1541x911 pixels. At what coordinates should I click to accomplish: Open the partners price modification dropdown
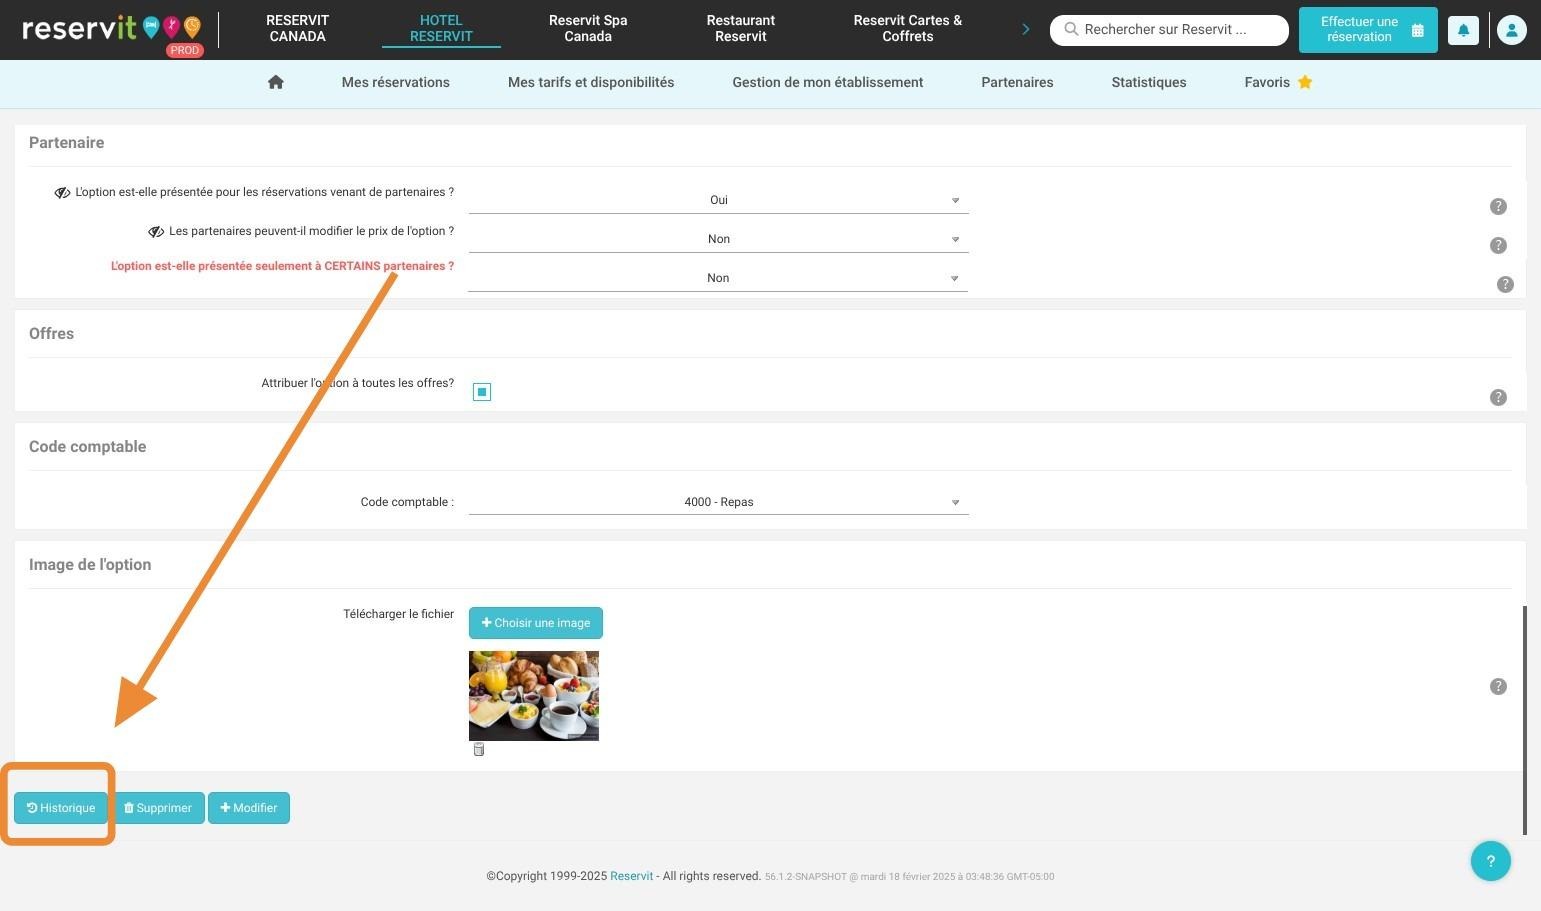pos(718,239)
